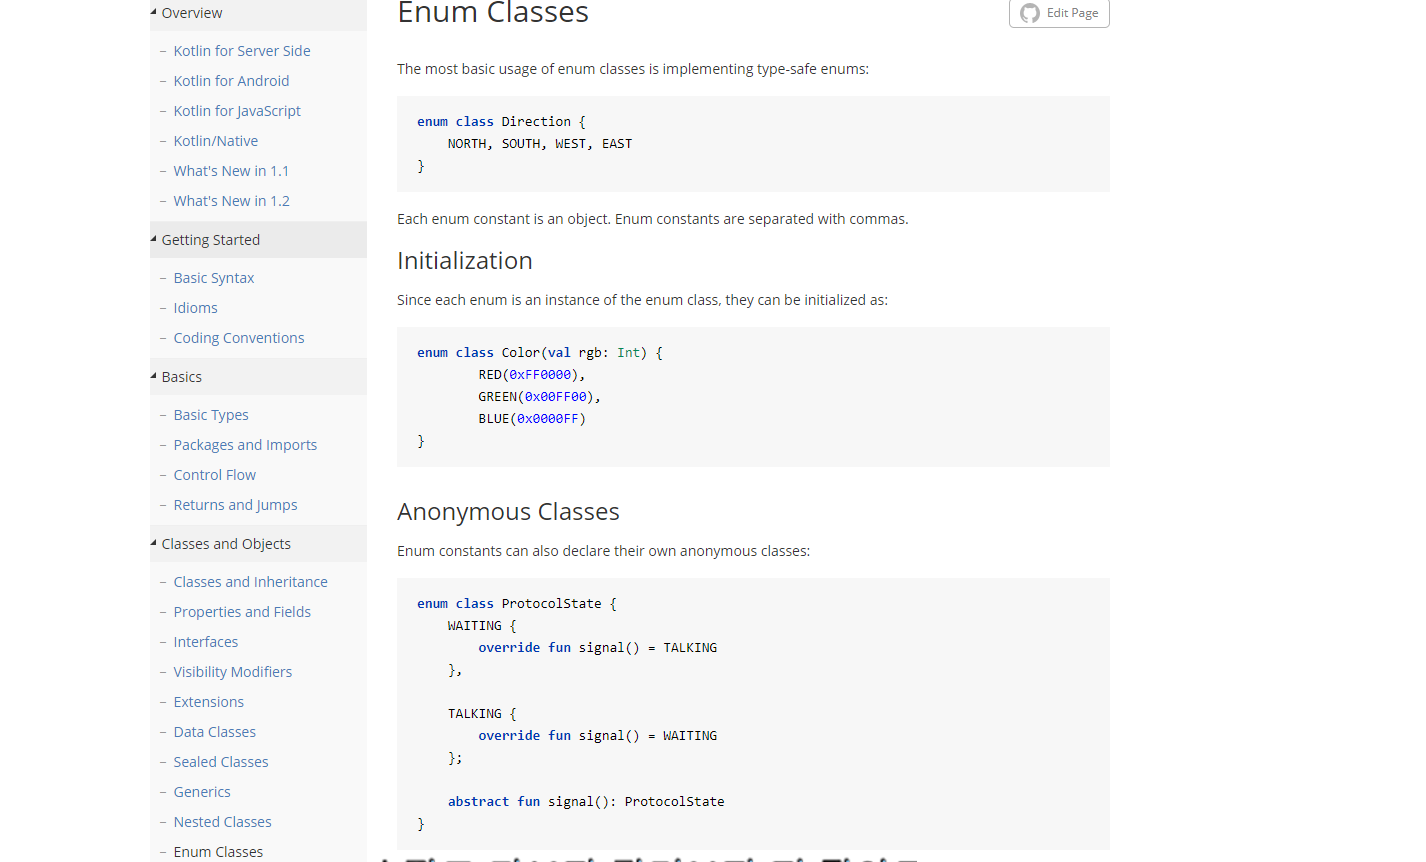
Task: Open Kotlin for Android page
Action: [231, 81]
